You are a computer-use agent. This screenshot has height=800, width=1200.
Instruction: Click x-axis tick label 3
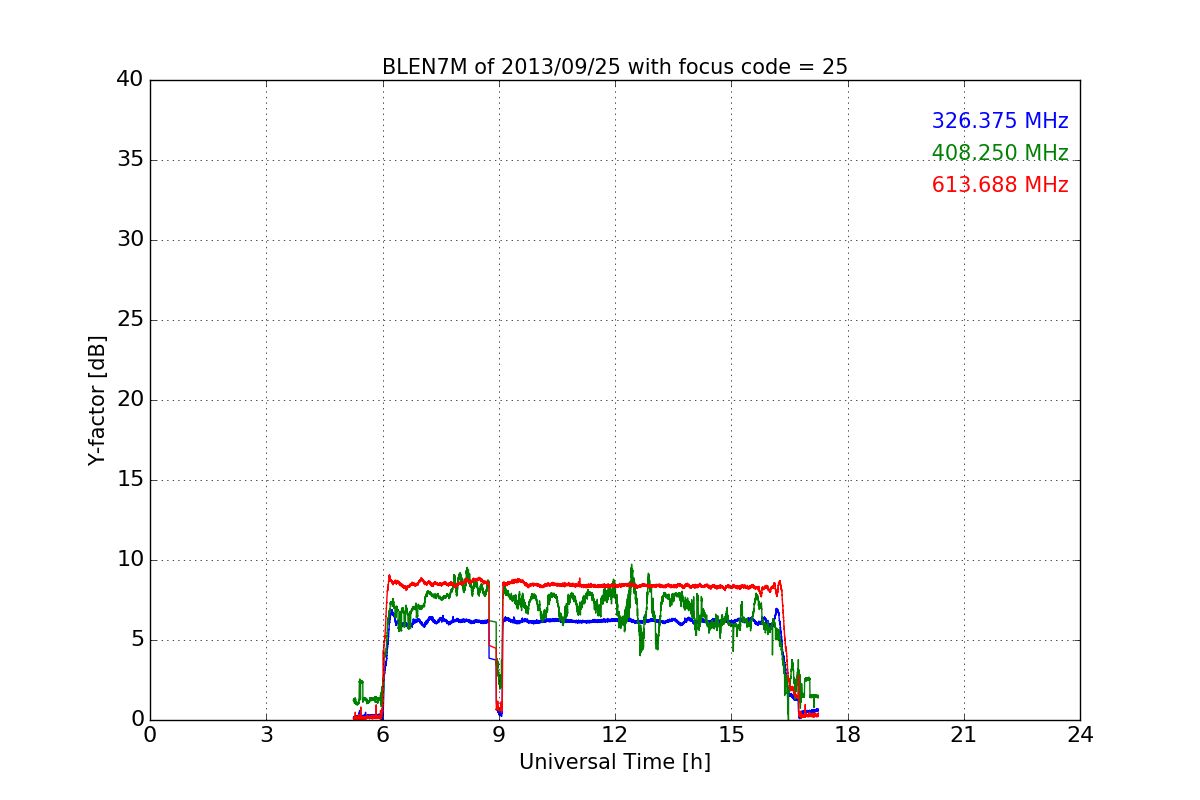click(266, 735)
